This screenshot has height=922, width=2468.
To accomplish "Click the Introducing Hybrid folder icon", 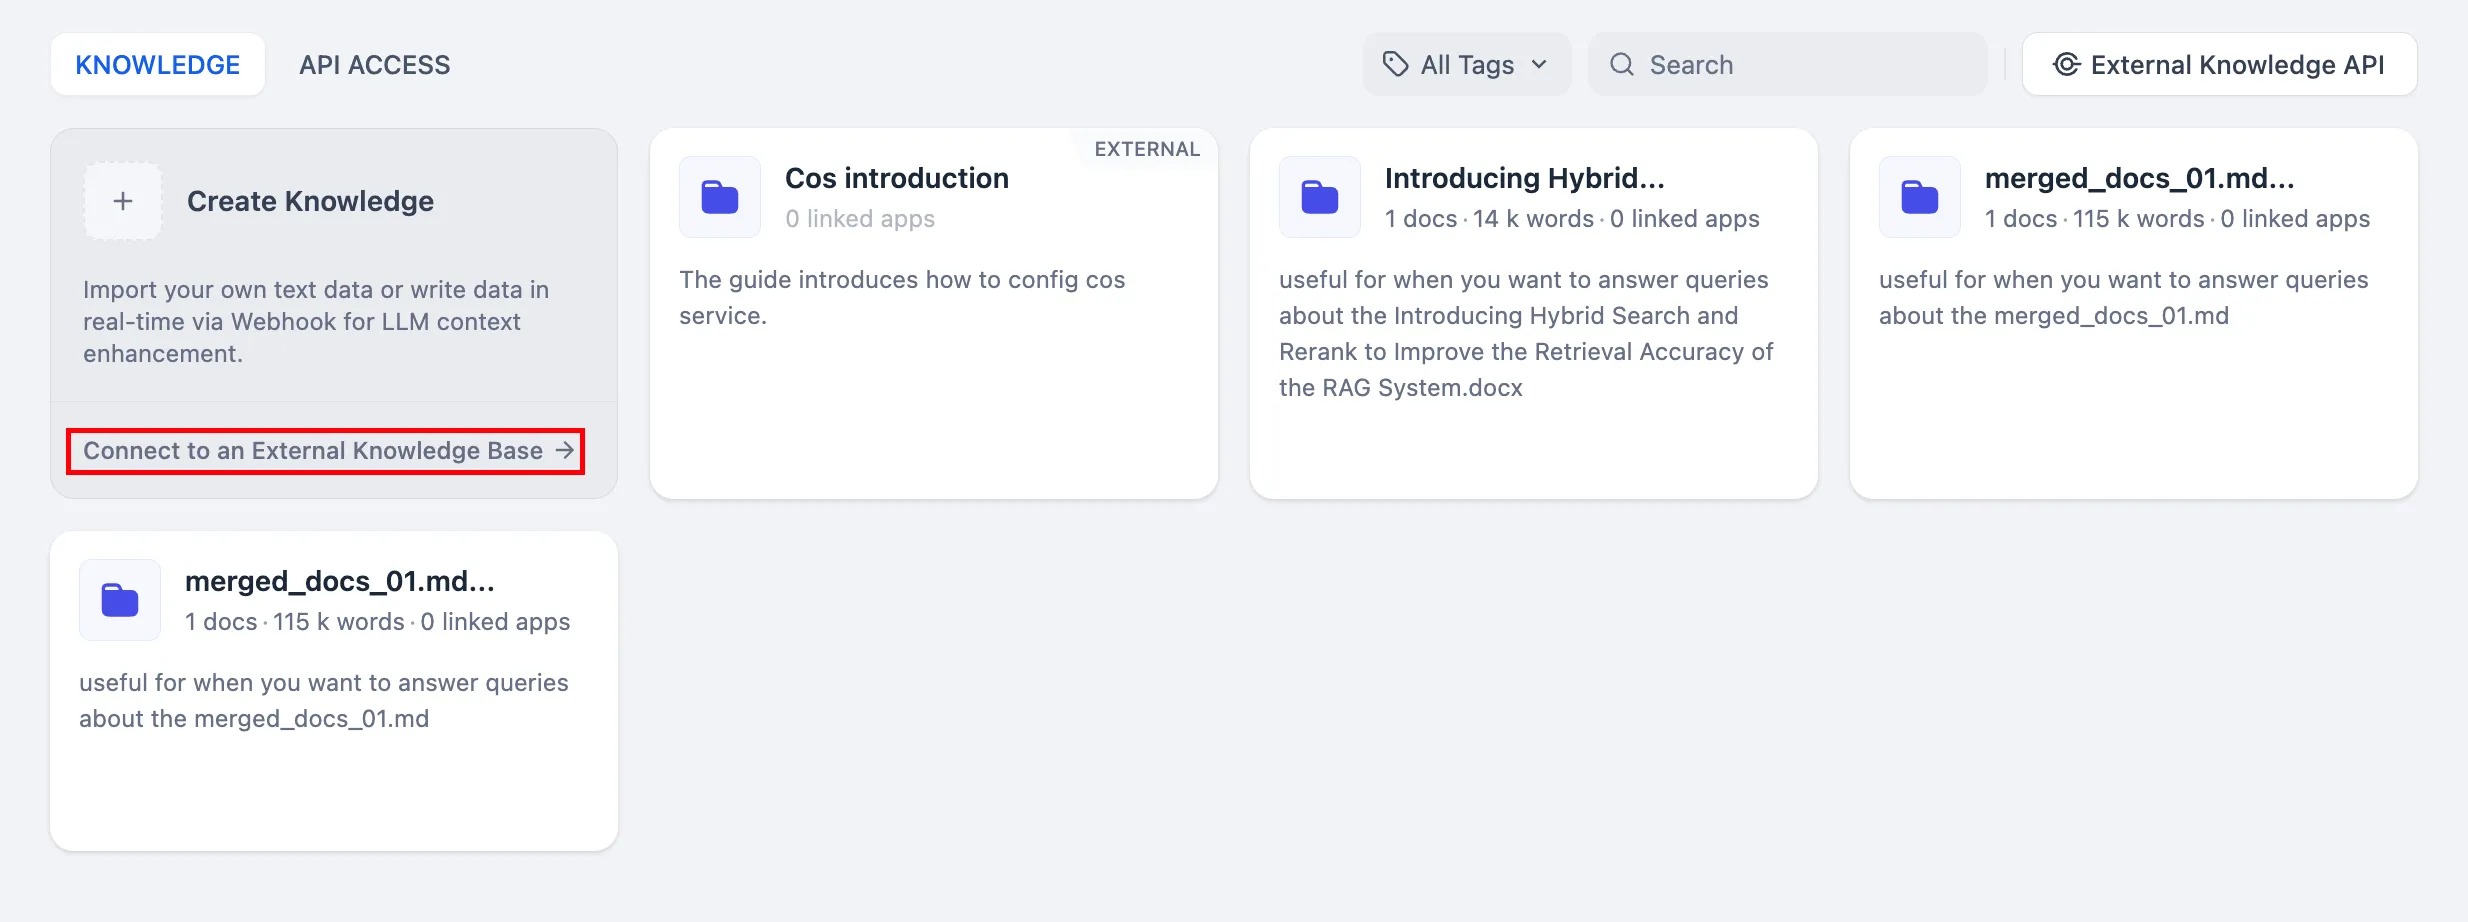I will [x=1320, y=197].
